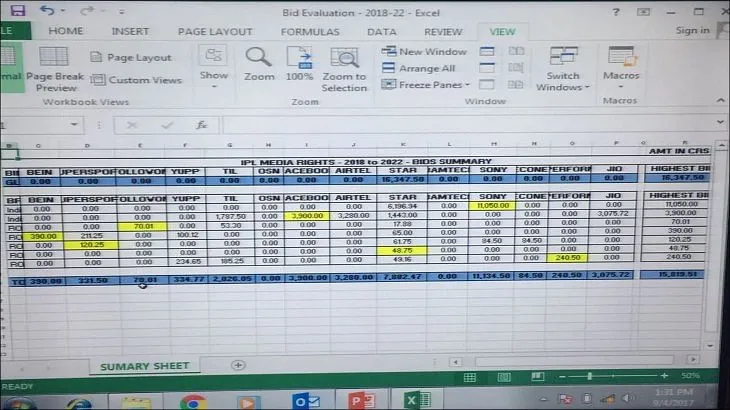
Task: Select the yellow 3,900.00 cell
Action: click(307, 215)
